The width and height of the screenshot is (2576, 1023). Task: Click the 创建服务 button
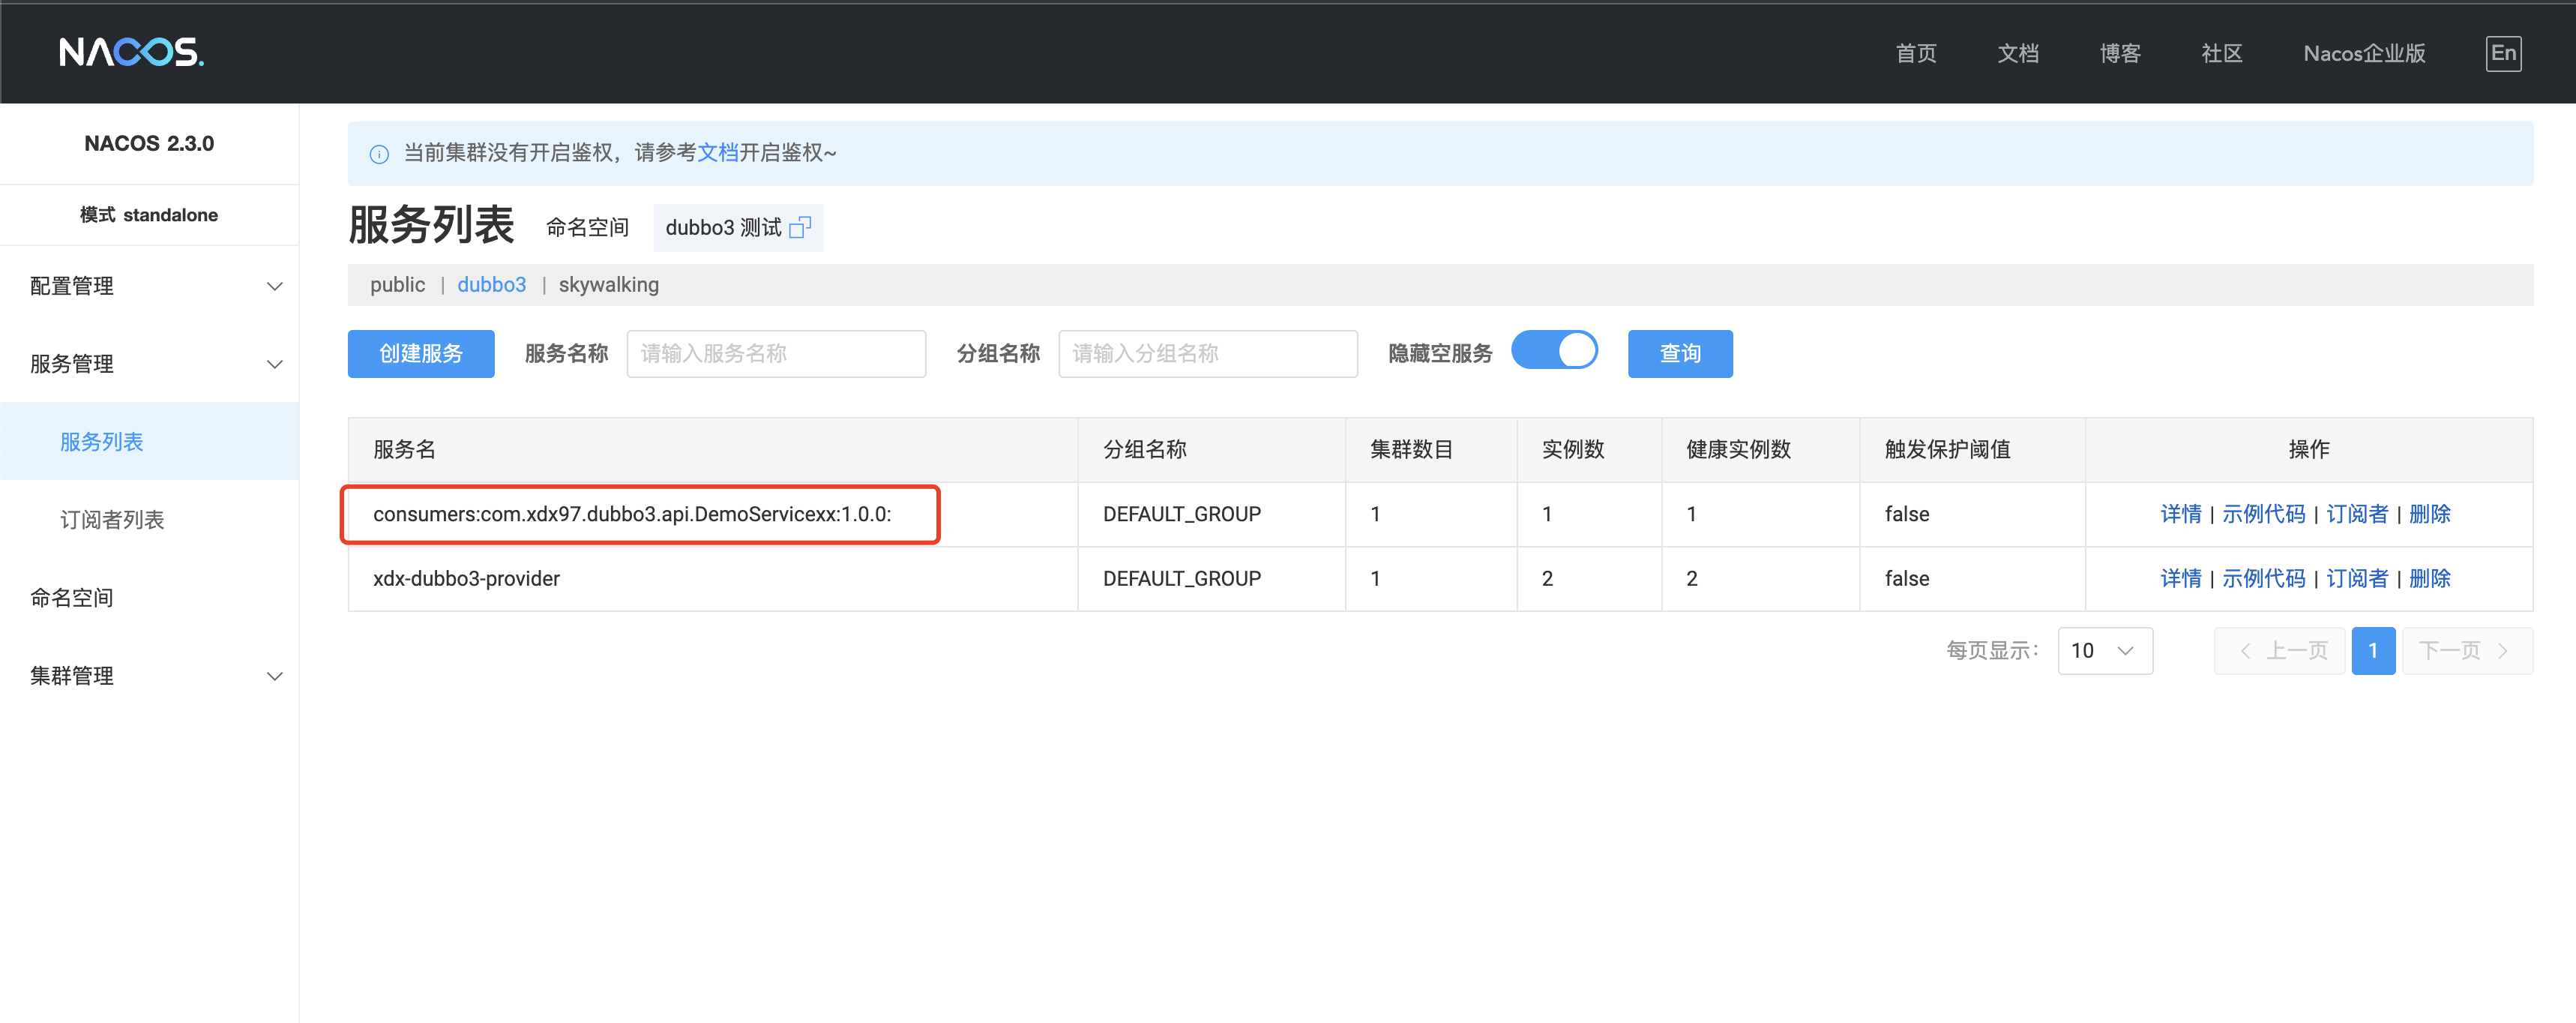(x=420, y=354)
